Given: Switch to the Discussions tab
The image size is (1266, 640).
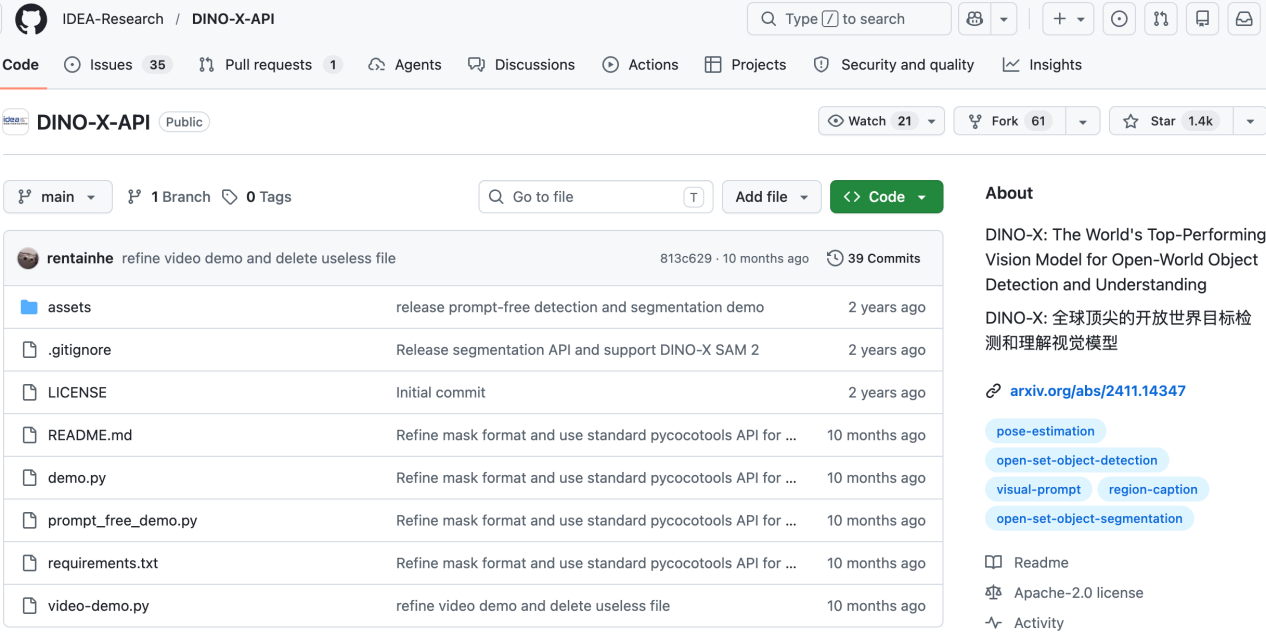Looking at the screenshot, I should tap(521, 64).
